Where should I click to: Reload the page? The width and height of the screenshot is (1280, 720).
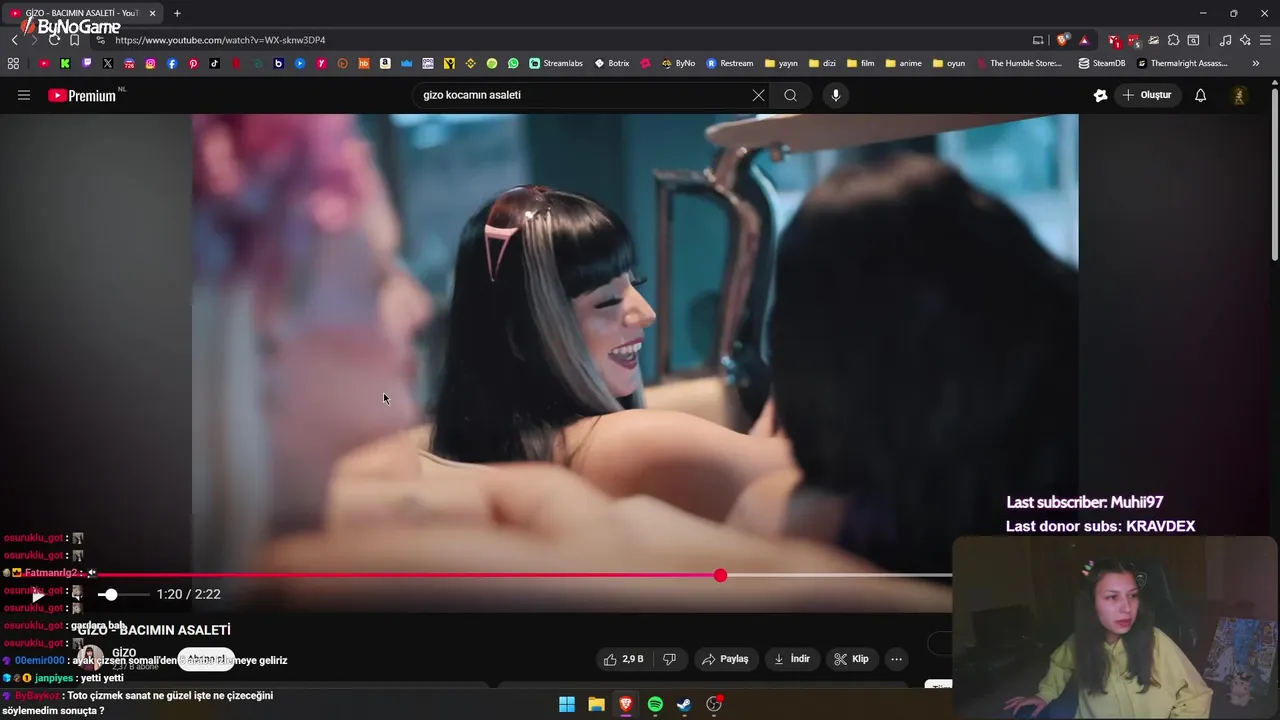click(x=54, y=40)
